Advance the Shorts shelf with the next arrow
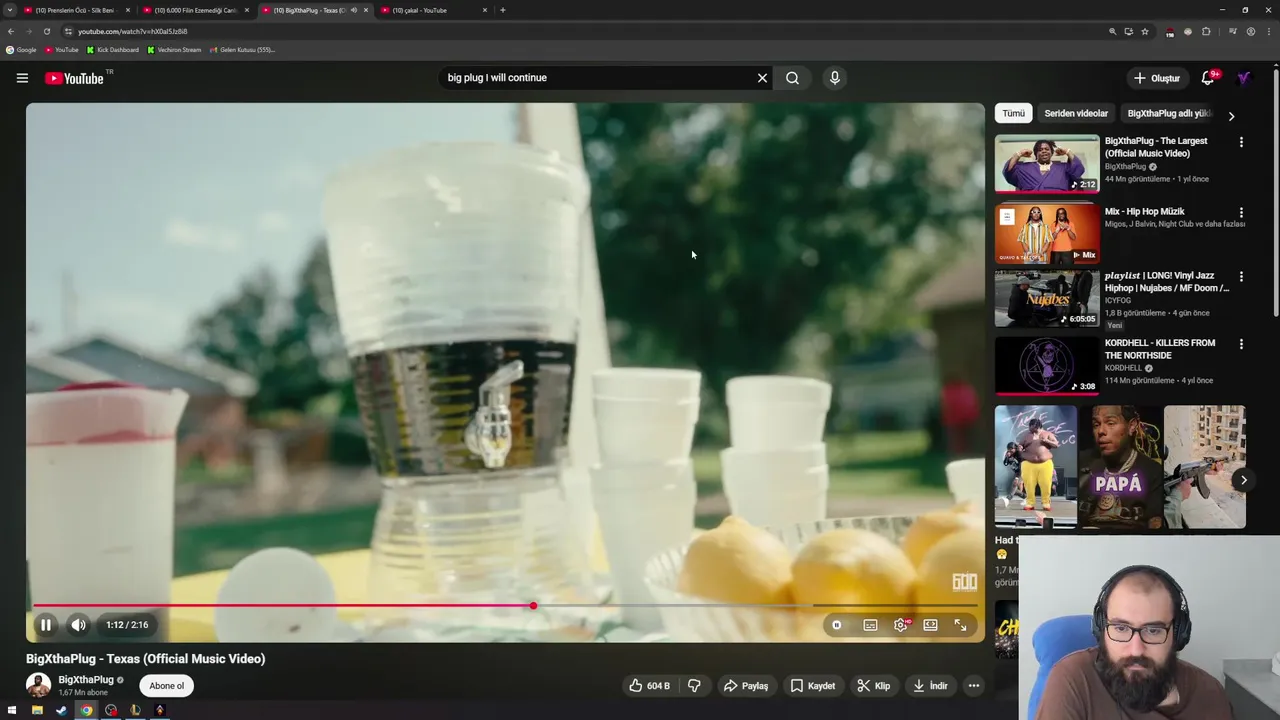This screenshot has width=1280, height=720. (x=1243, y=480)
